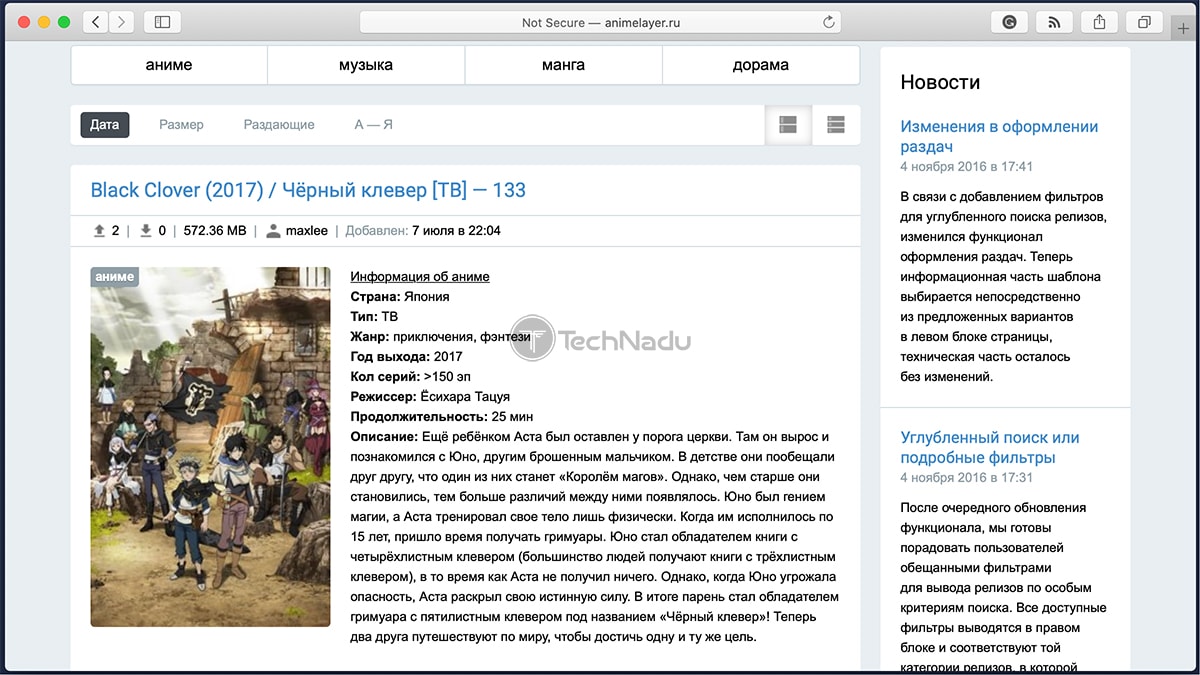Click the RSS feed toolbar icon
Screen dimensions: 1200x675
(1054, 22)
